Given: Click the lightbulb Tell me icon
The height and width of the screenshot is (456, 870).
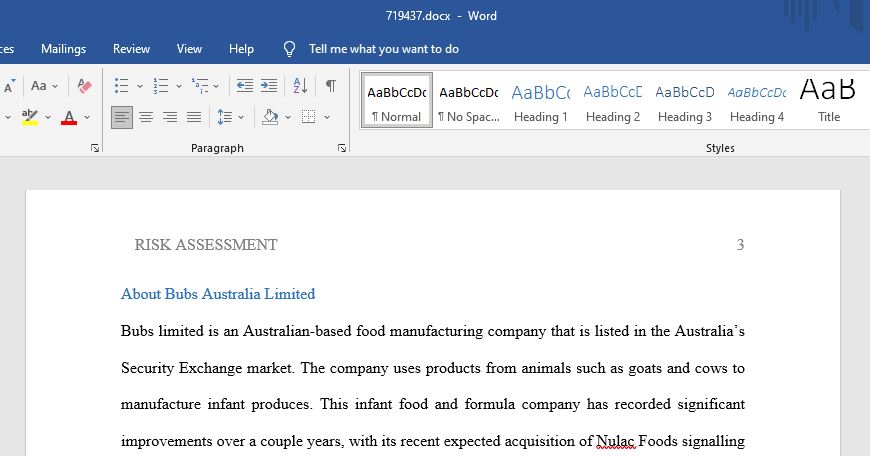Looking at the screenshot, I should (289, 49).
